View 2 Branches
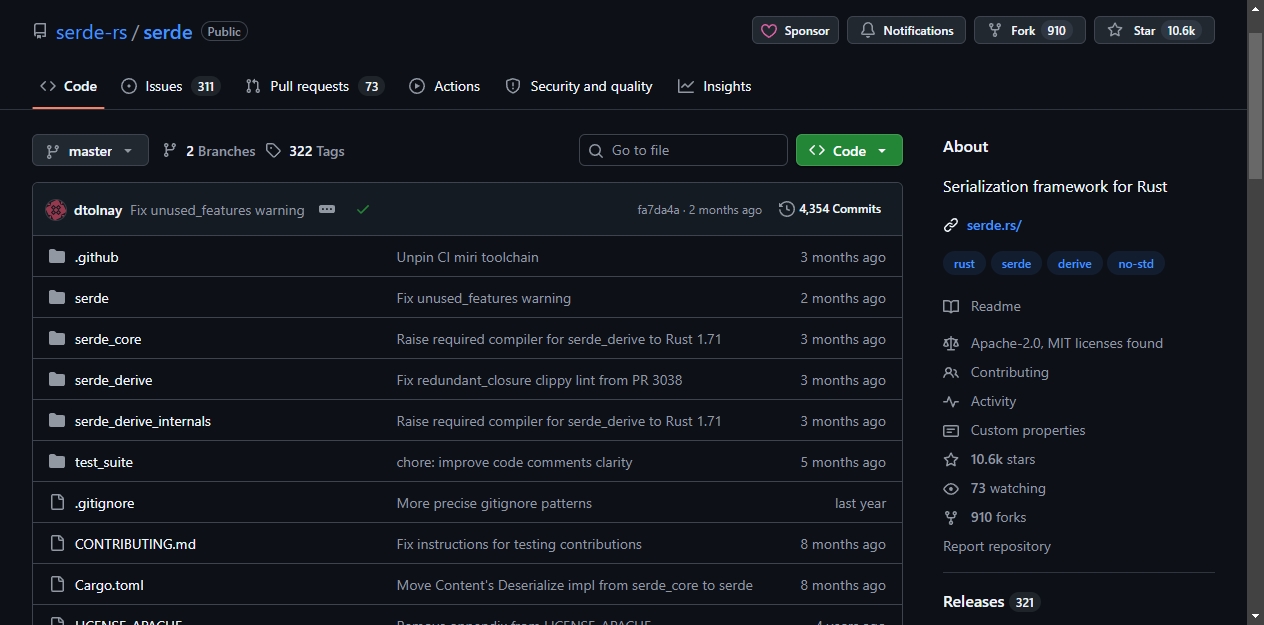This screenshot has height=625, width=1264. 209,151
